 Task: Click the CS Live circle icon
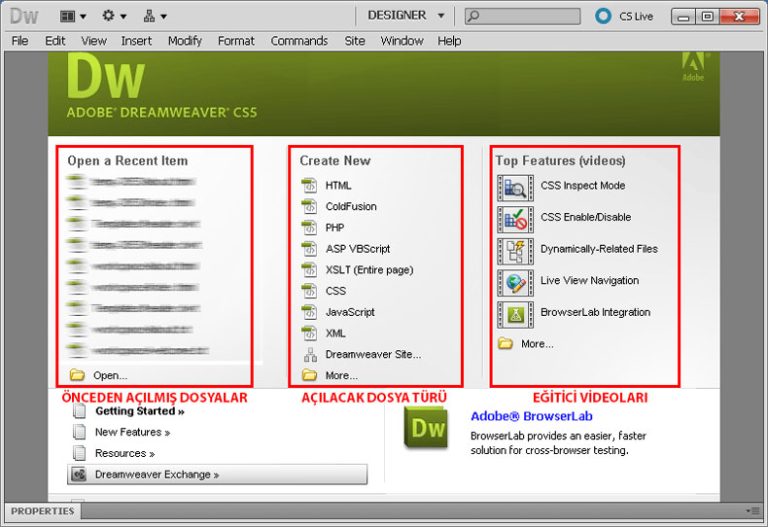point(603,16)
